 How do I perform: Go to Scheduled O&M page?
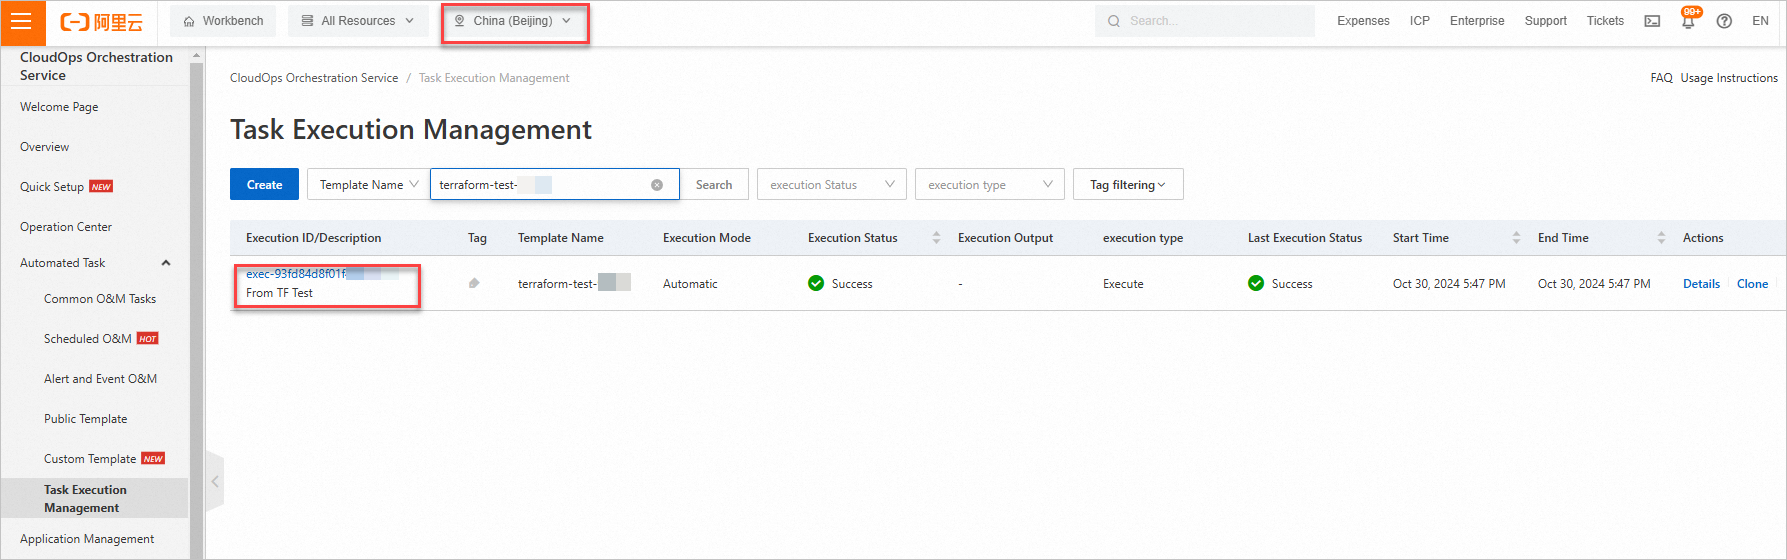coord(88,339)
